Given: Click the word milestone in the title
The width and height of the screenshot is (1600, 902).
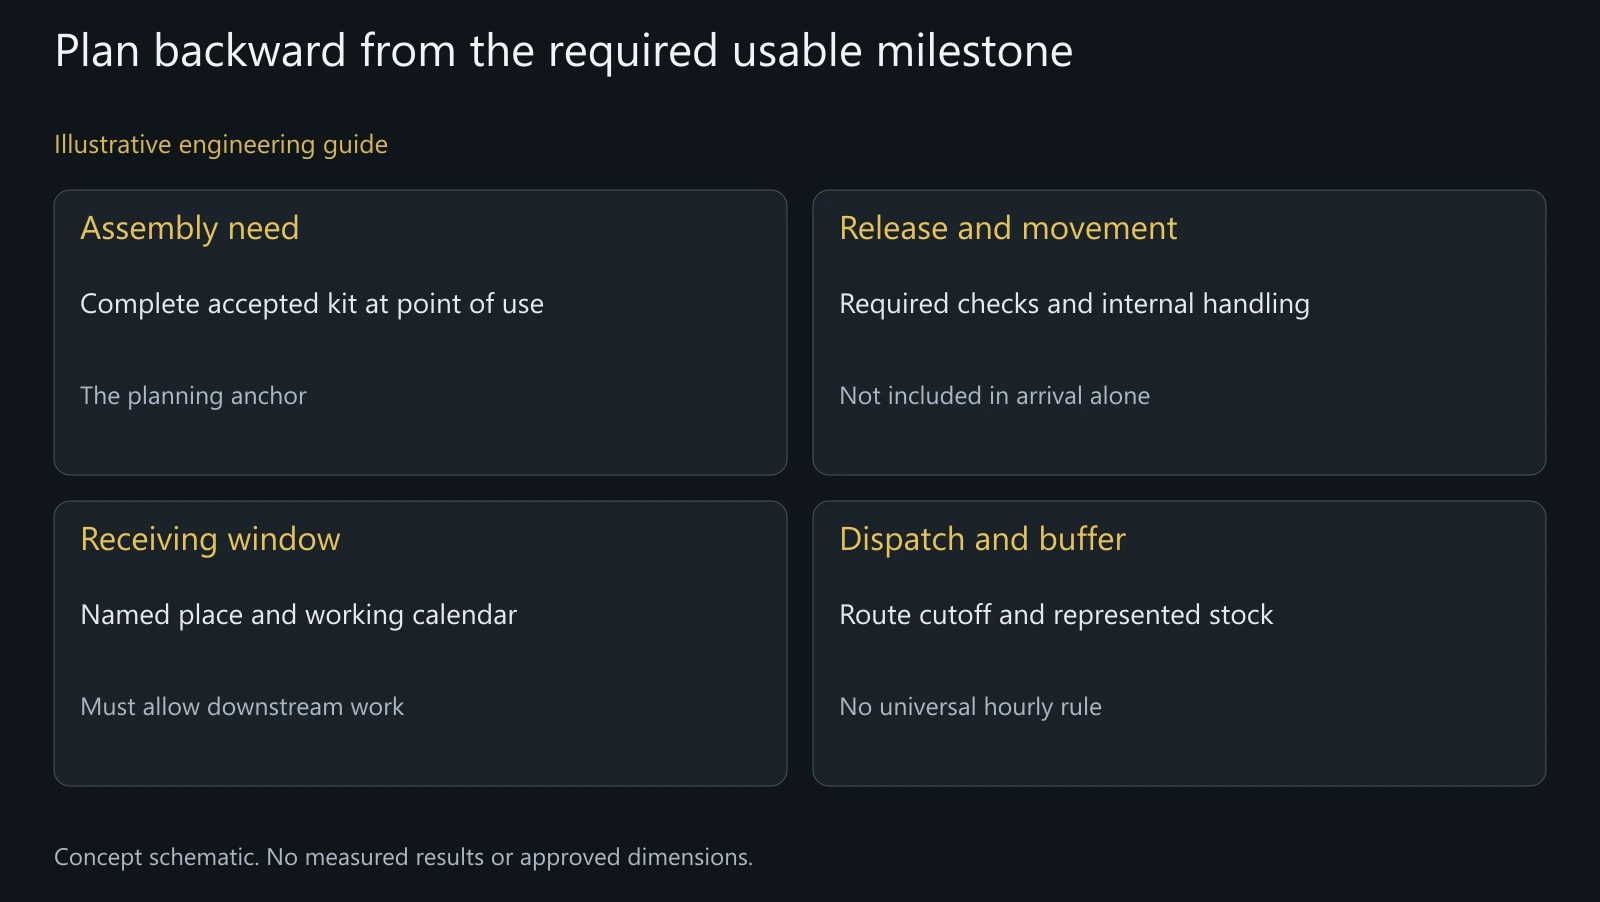Looking at the screenshot, I should click(x=974, y=51).
